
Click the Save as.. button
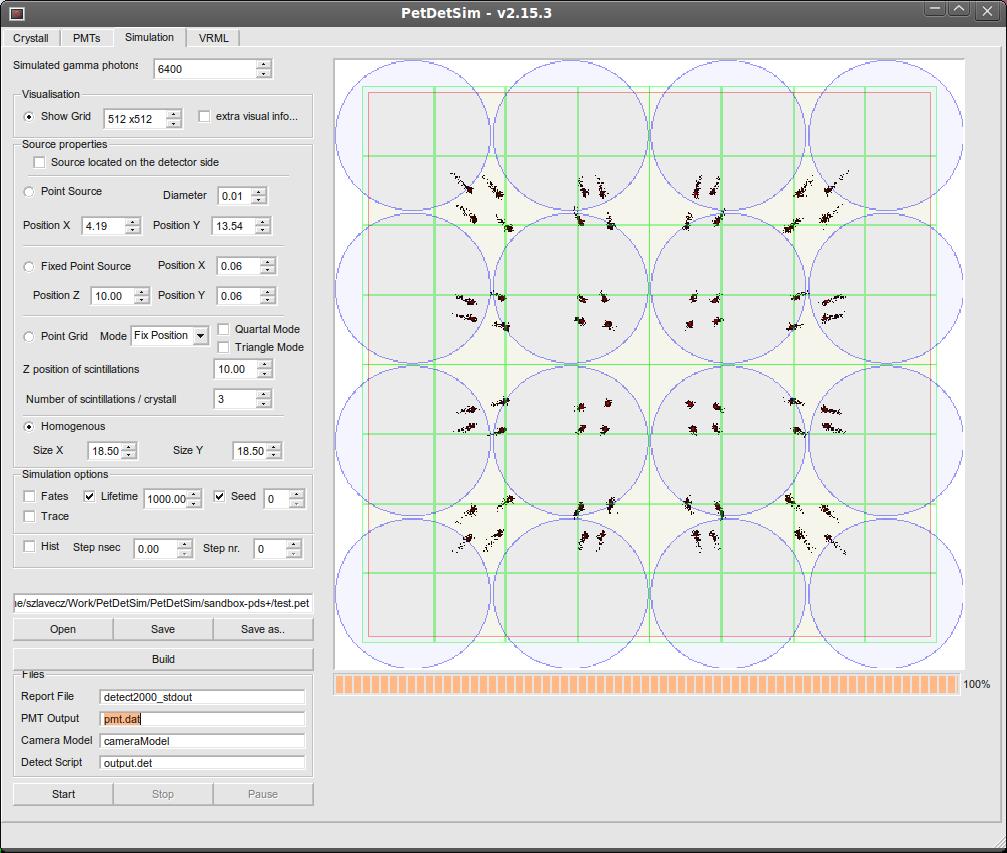pyautogui.click(x=263, y=629)
